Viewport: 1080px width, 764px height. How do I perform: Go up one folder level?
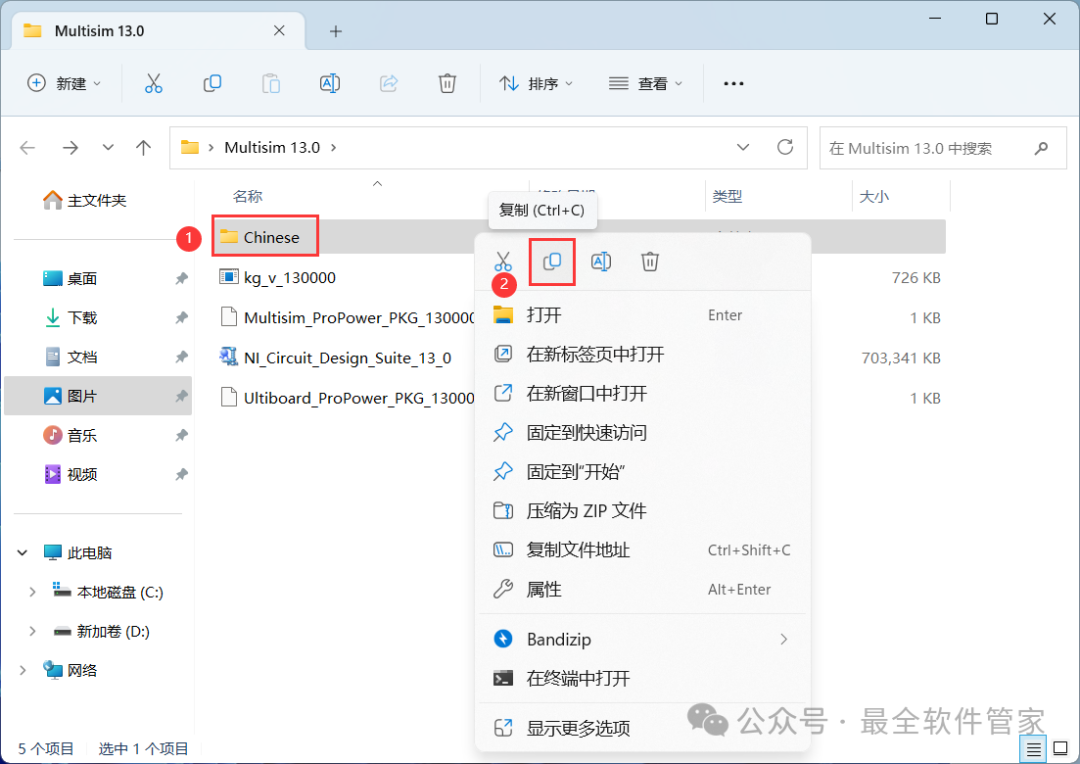coord(143,147)
